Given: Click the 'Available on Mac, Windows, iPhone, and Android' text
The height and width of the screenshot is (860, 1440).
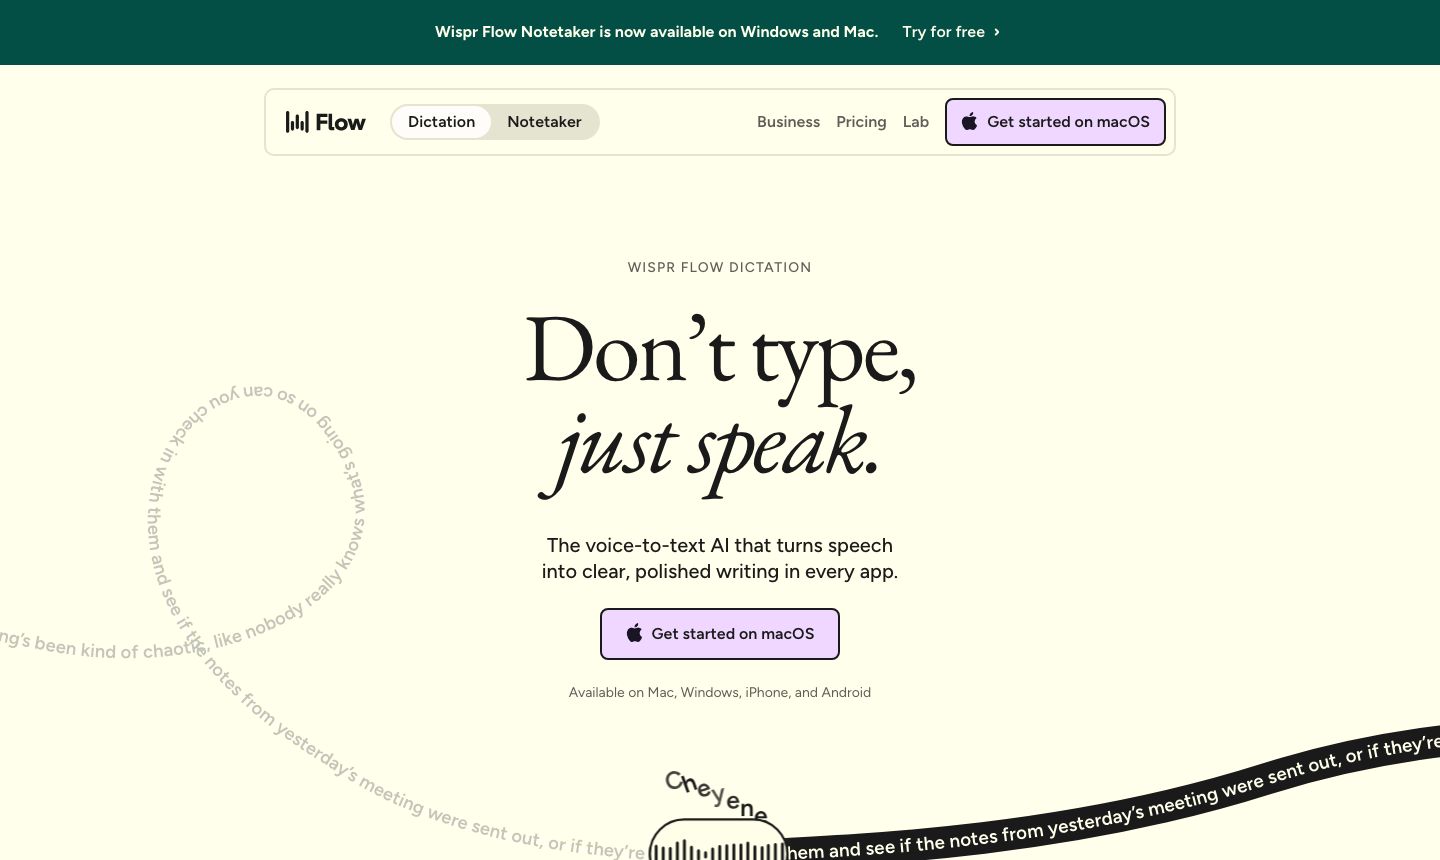Looking at the screenshot, I should coord(720,692).
